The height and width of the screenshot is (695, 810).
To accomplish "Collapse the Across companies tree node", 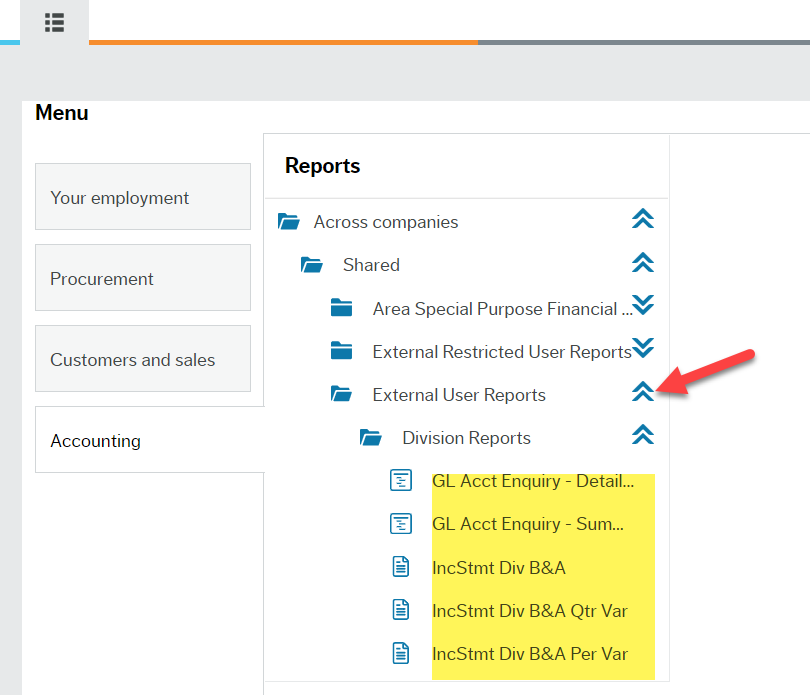I will [x=643, y=219].
